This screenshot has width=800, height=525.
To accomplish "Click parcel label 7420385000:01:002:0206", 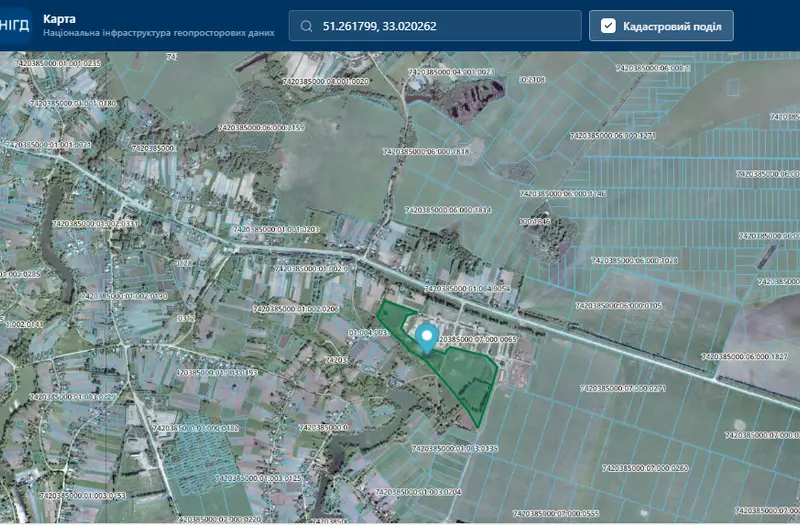I will tap(295, 309).
